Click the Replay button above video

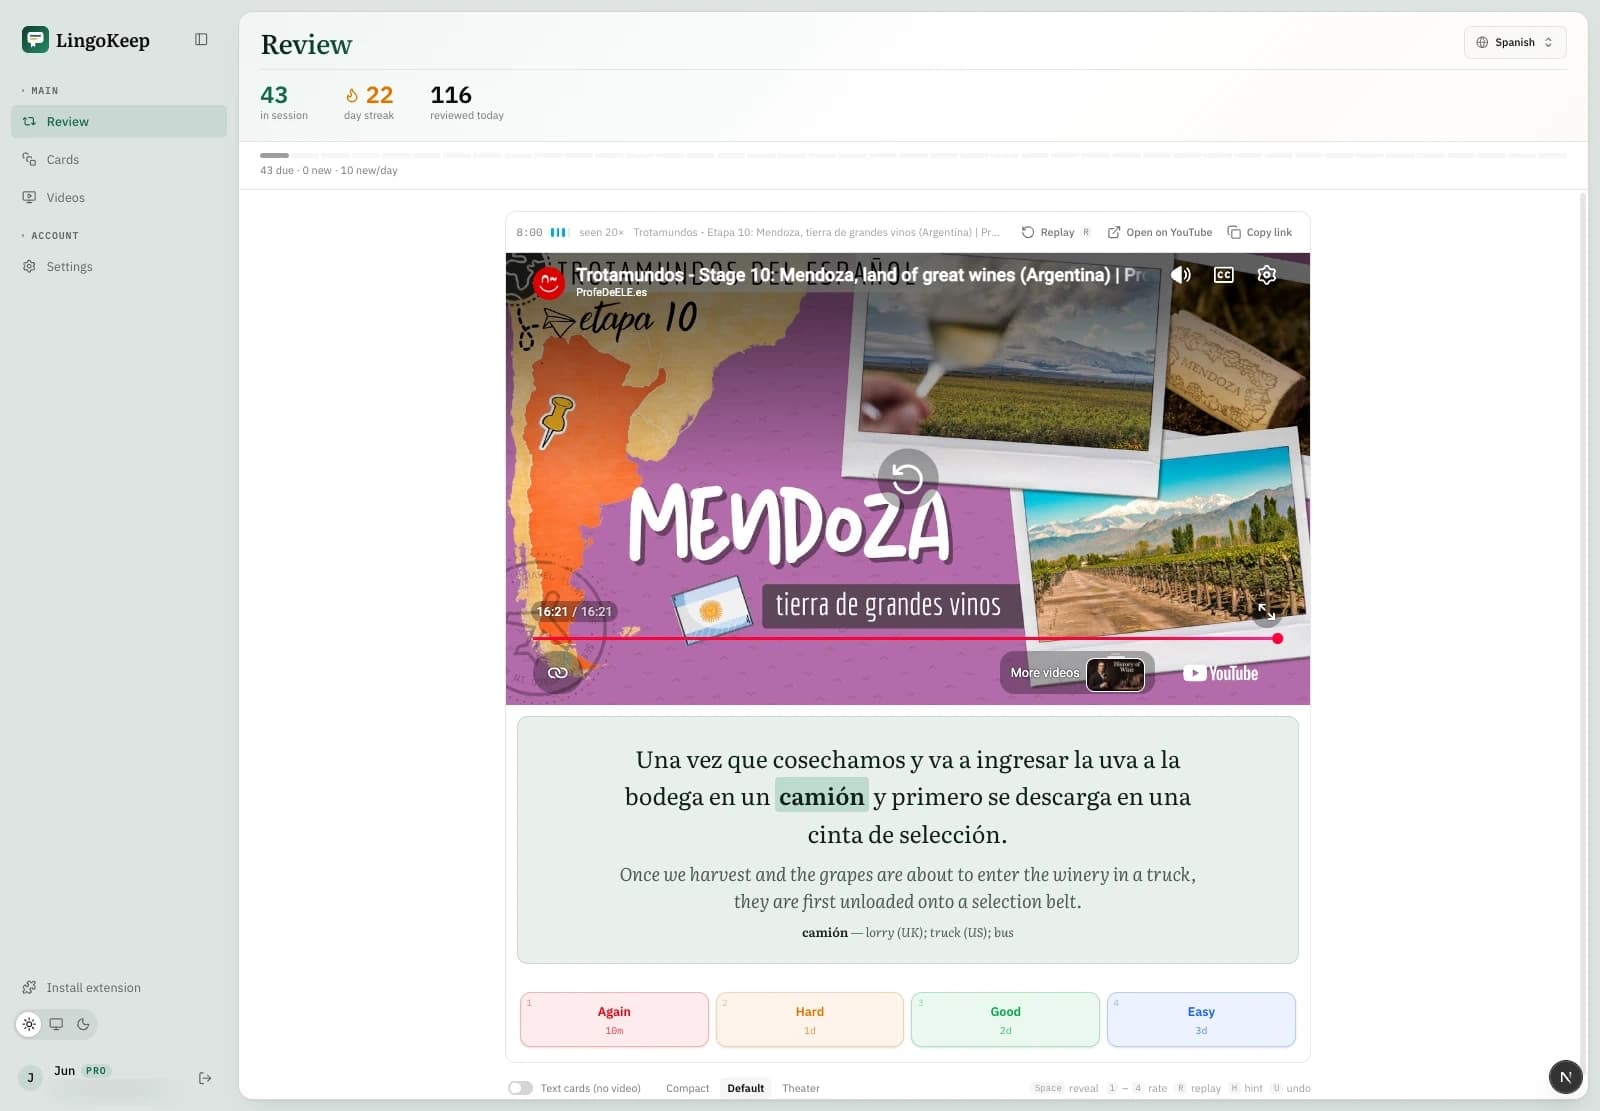1055,232
